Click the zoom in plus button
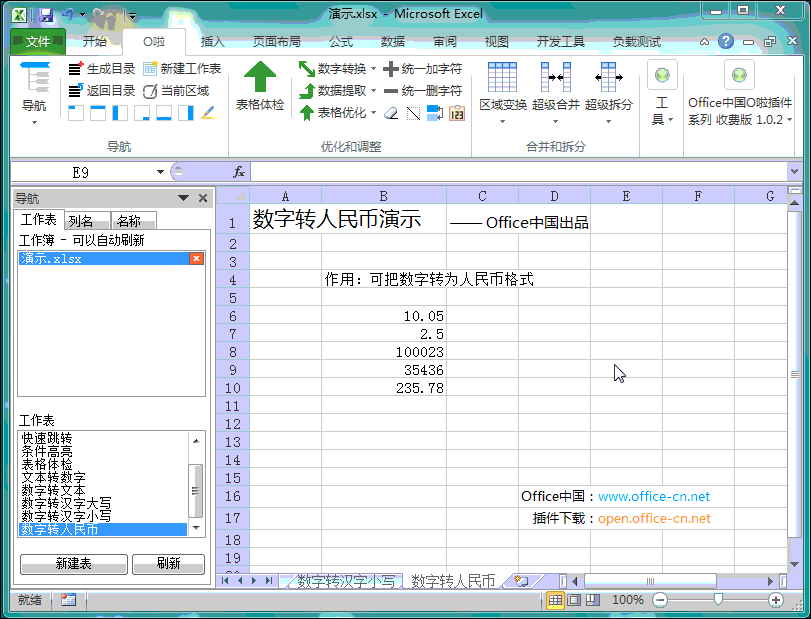The width and height of the screenshot is (811, 619). pyautogui.click(x=775, y=600)
